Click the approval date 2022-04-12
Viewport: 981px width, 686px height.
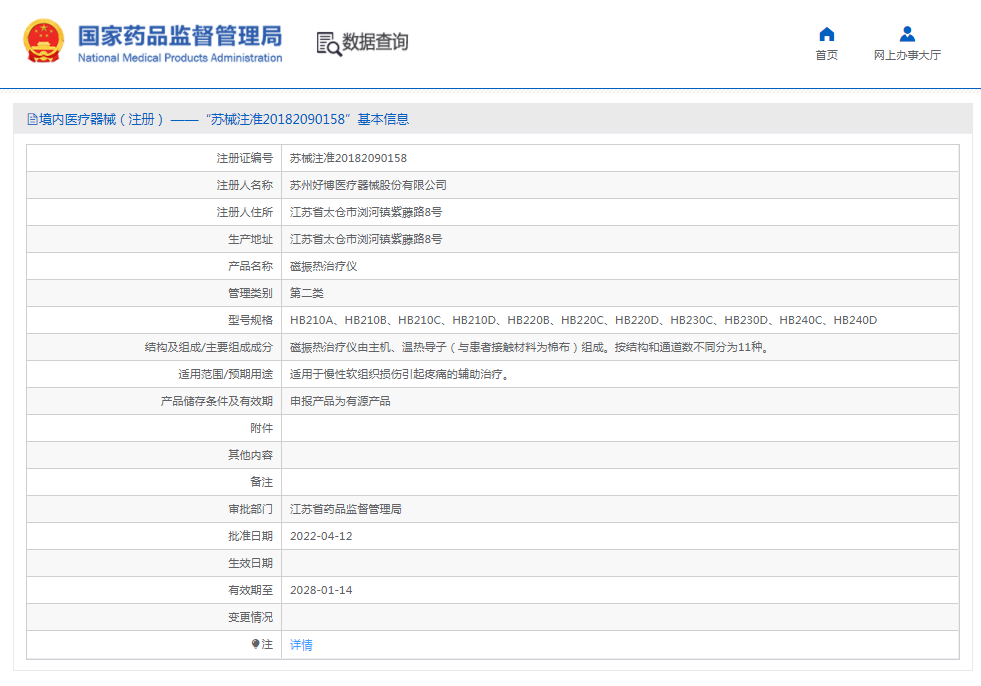(x=321, y=536)
